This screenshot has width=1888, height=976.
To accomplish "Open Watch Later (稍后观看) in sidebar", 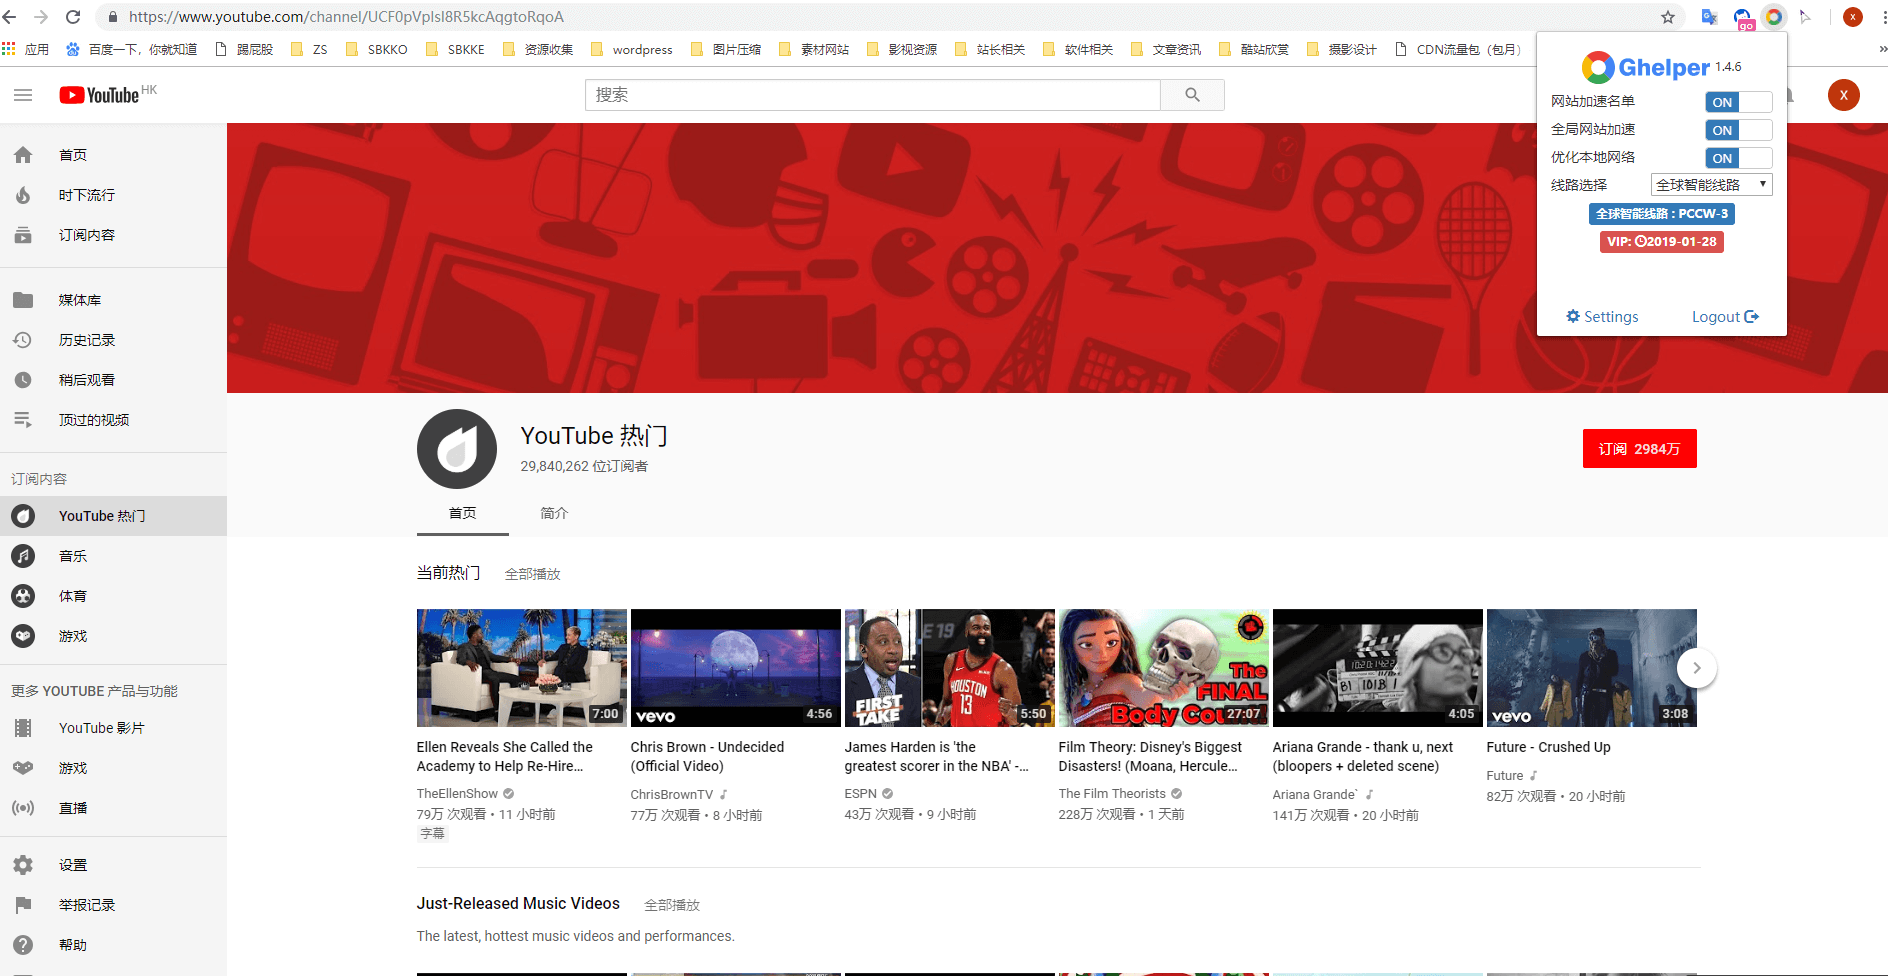I will (113, 380).
